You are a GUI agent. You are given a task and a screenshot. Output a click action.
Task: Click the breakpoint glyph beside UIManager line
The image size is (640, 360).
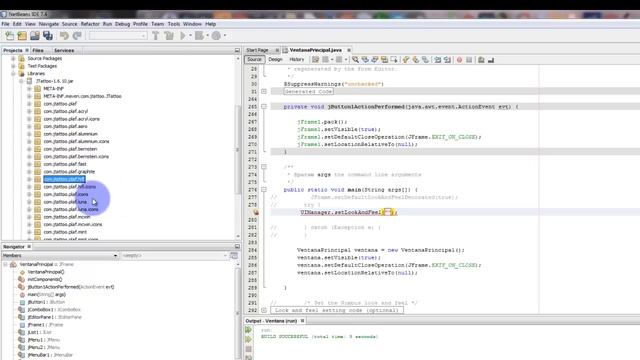256,212
